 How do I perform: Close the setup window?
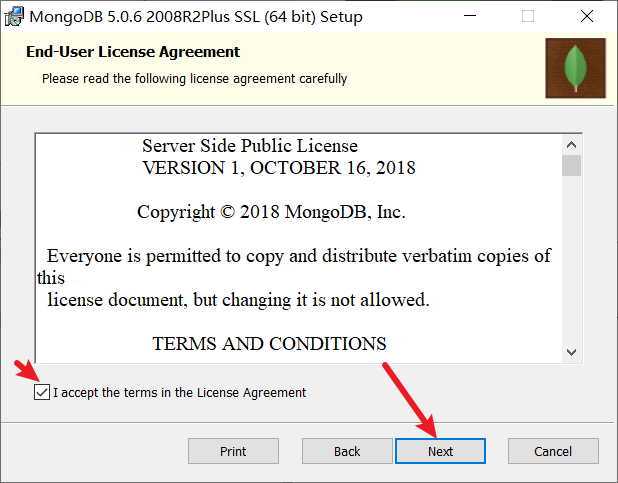click(x=587, y=16)
